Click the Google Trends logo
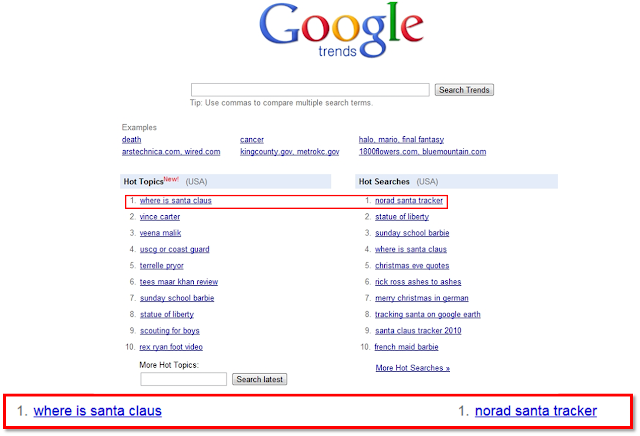 [x=342, y=30]
